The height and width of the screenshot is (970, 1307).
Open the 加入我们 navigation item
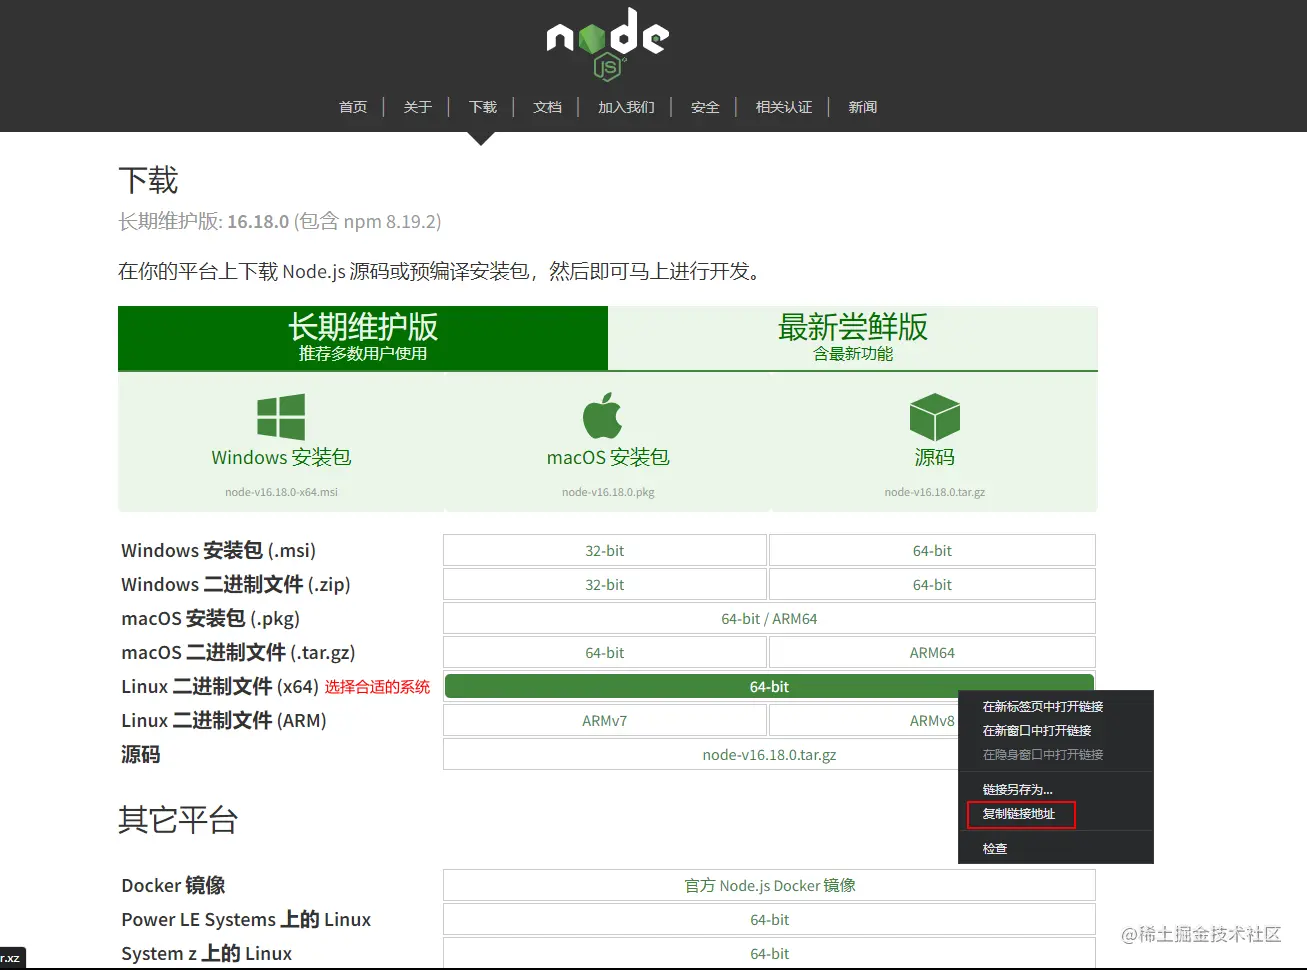click(627, 107)
